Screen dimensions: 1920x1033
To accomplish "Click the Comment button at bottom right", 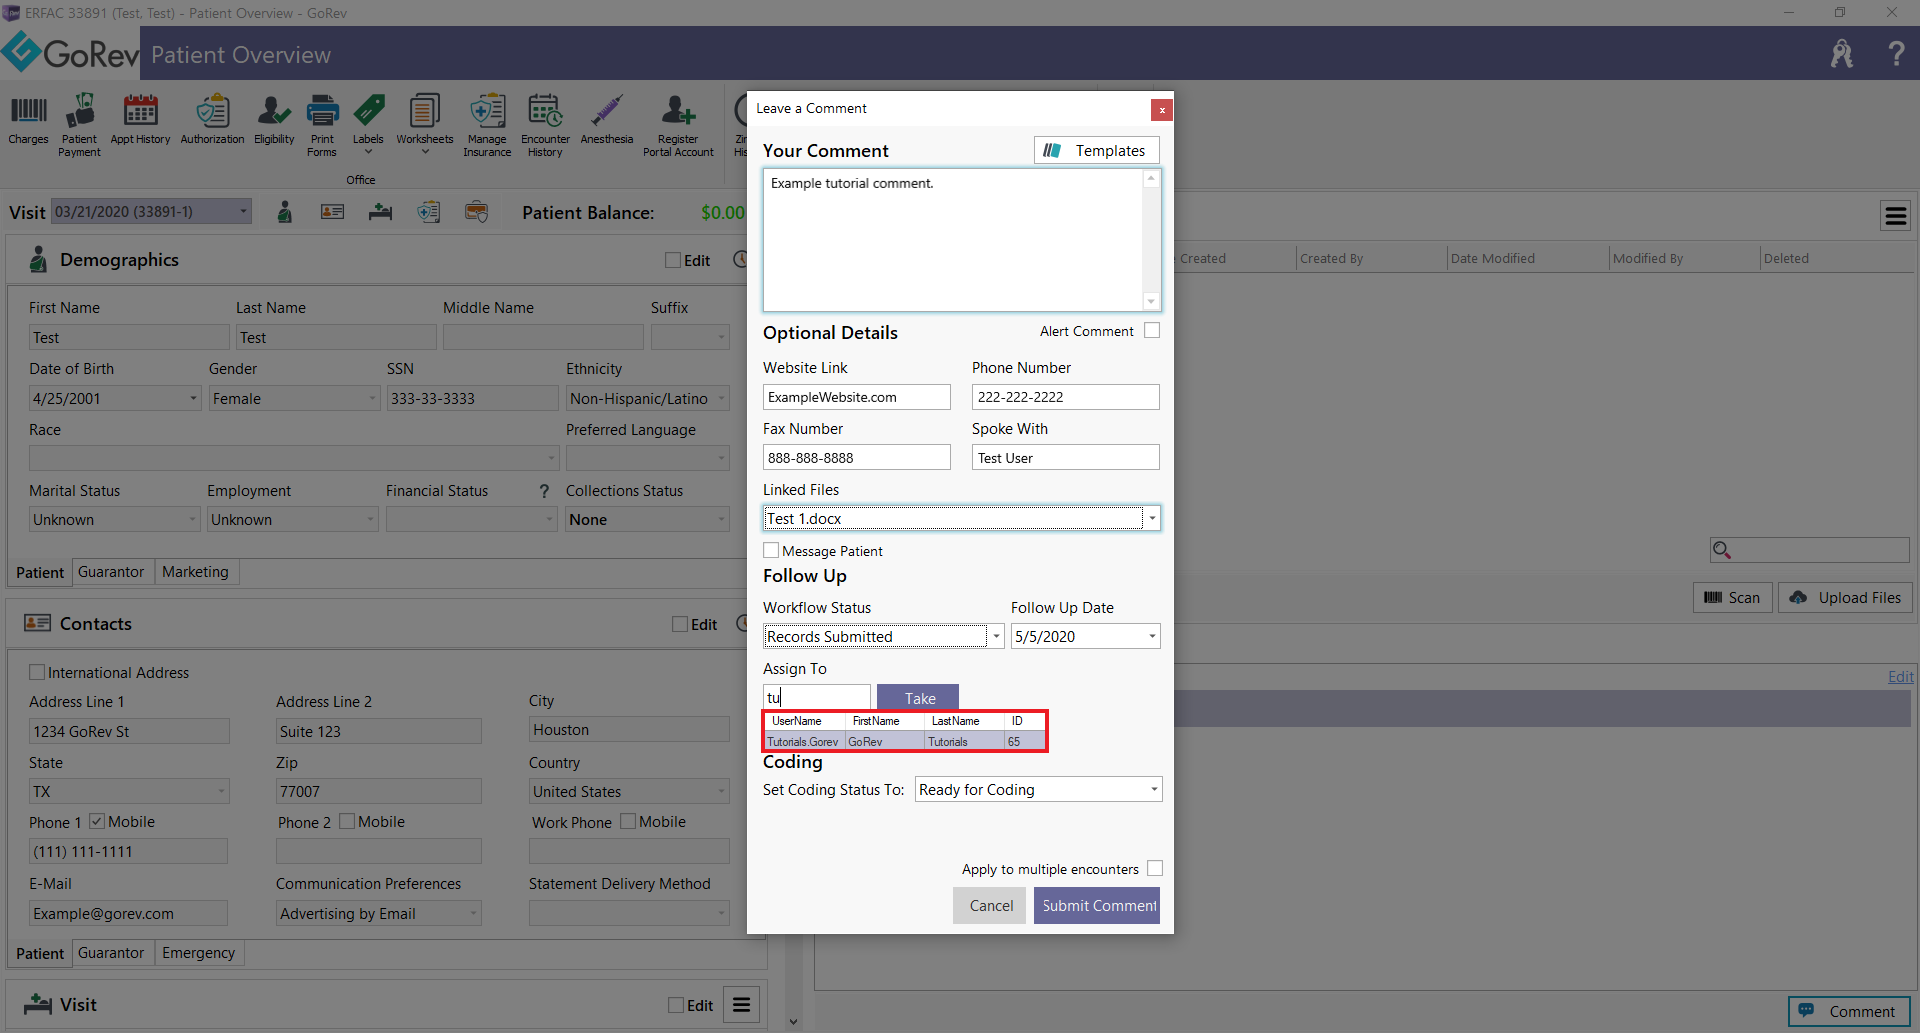I will (x=1849, y=1011).
